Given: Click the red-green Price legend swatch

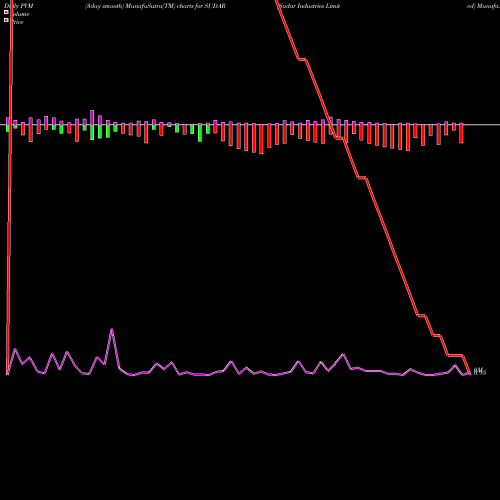Looking at the screenshot, I should click(x=6, y=20).
